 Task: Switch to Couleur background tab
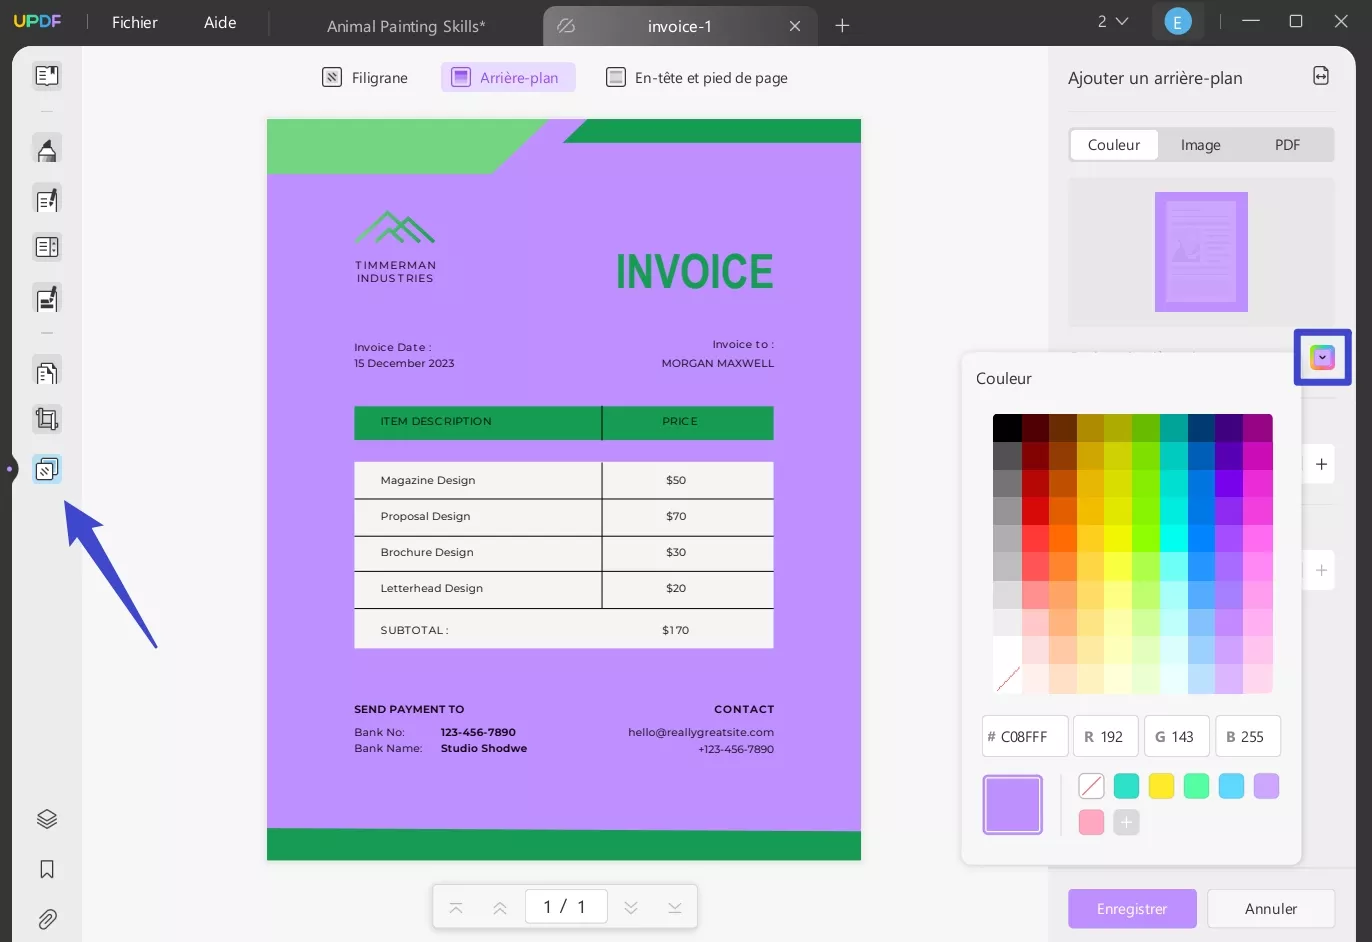pyautogui.click(x=1114, y=145)
